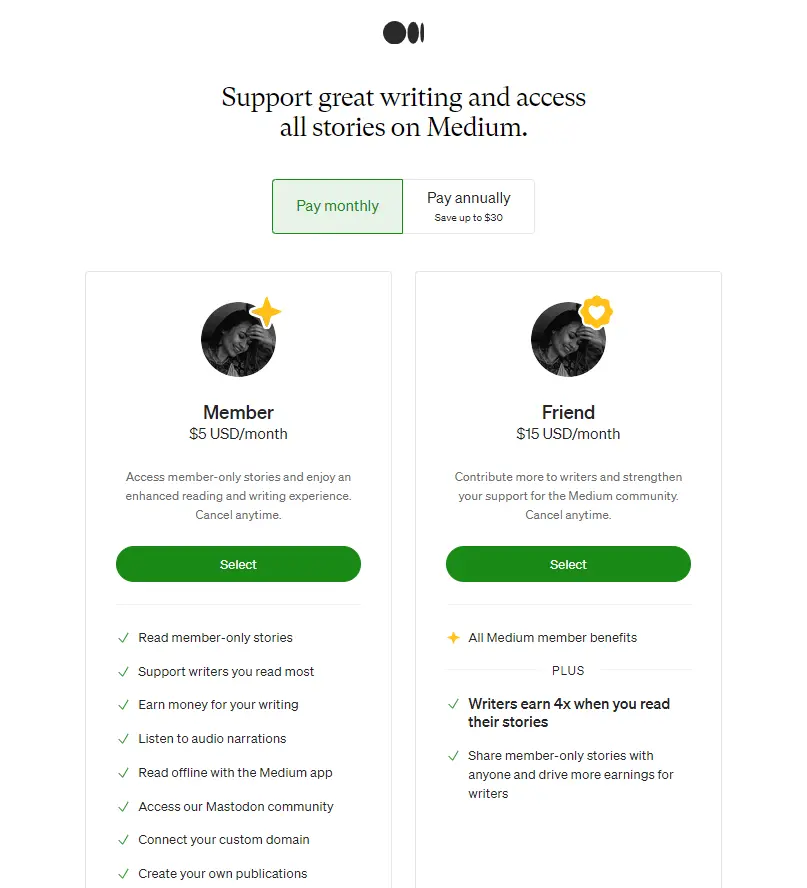Screen dimensions: 807x888
Task: Click the yellow sparkle beside All Medium member benefits
Action: 453,638
